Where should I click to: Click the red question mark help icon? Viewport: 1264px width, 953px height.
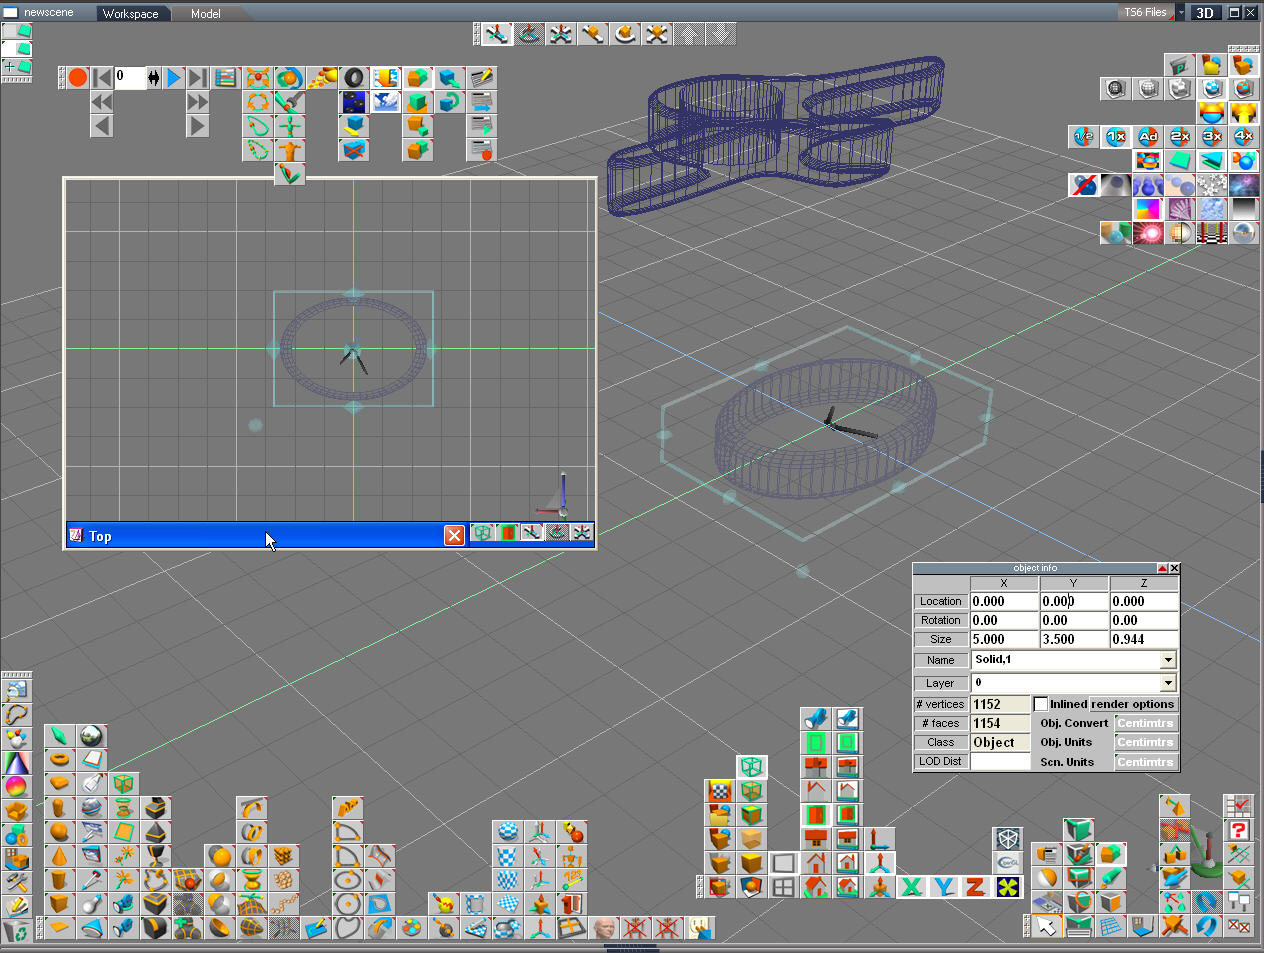[1239, 830]
